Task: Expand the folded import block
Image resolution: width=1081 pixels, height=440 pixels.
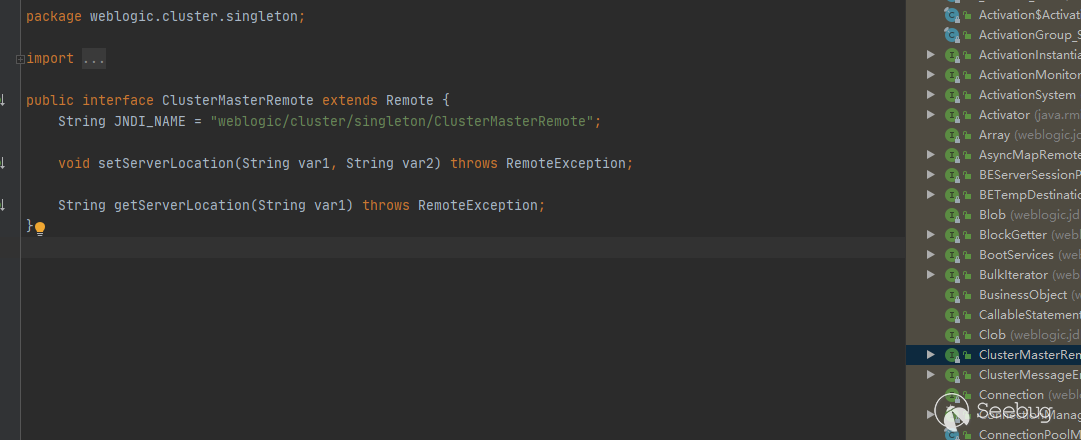Action: (x=20, y=59)
